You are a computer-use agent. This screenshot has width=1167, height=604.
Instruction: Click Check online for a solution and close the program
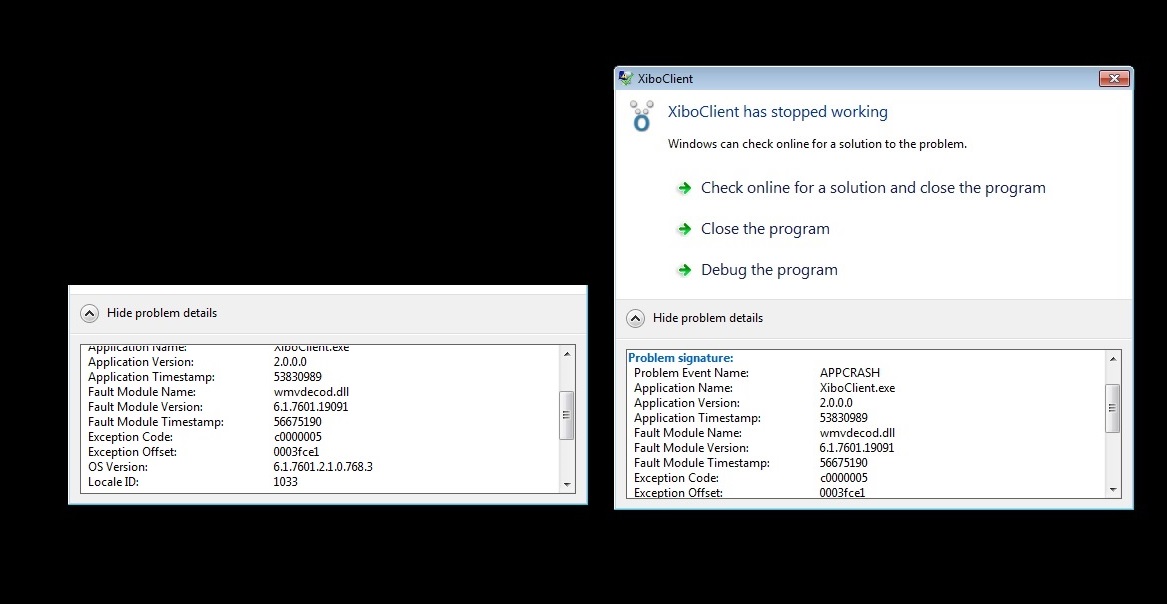(873, 188)
